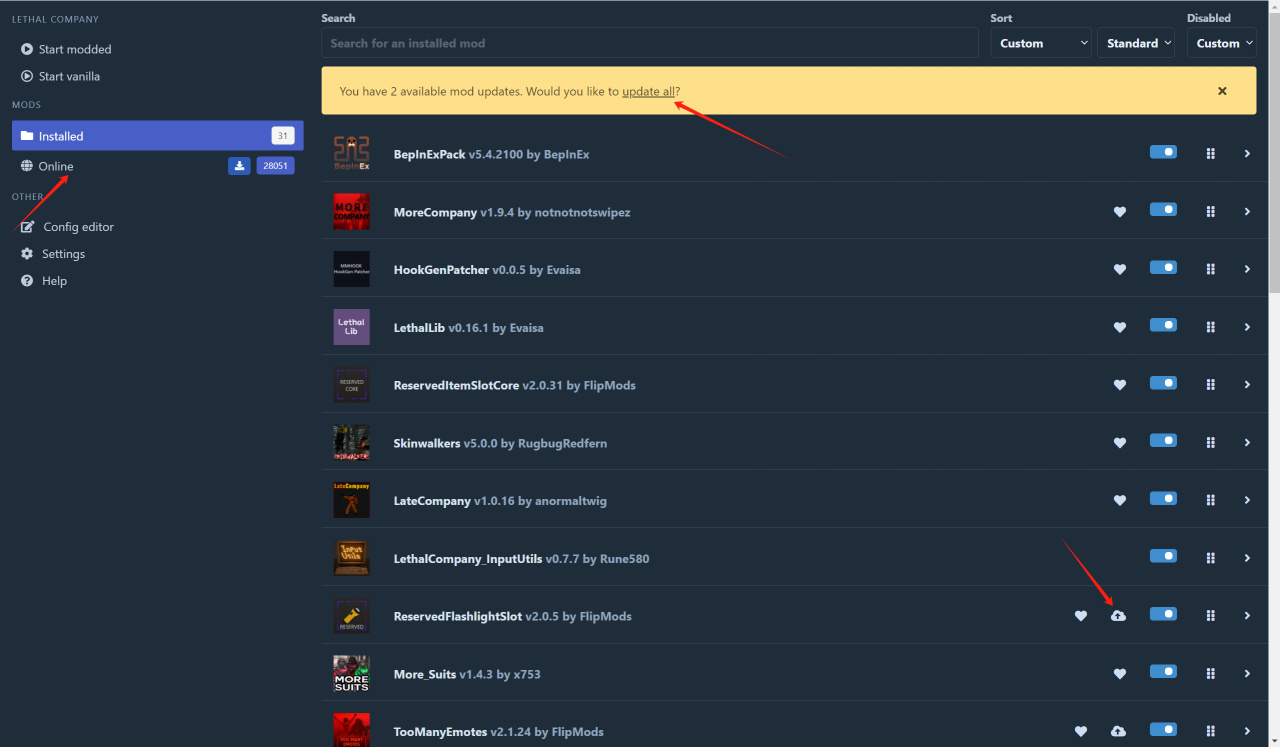Expand the LethalLib row chevron
Image resolution: width=1280 pixels, height=747 pixels.
coord(1247,327)
